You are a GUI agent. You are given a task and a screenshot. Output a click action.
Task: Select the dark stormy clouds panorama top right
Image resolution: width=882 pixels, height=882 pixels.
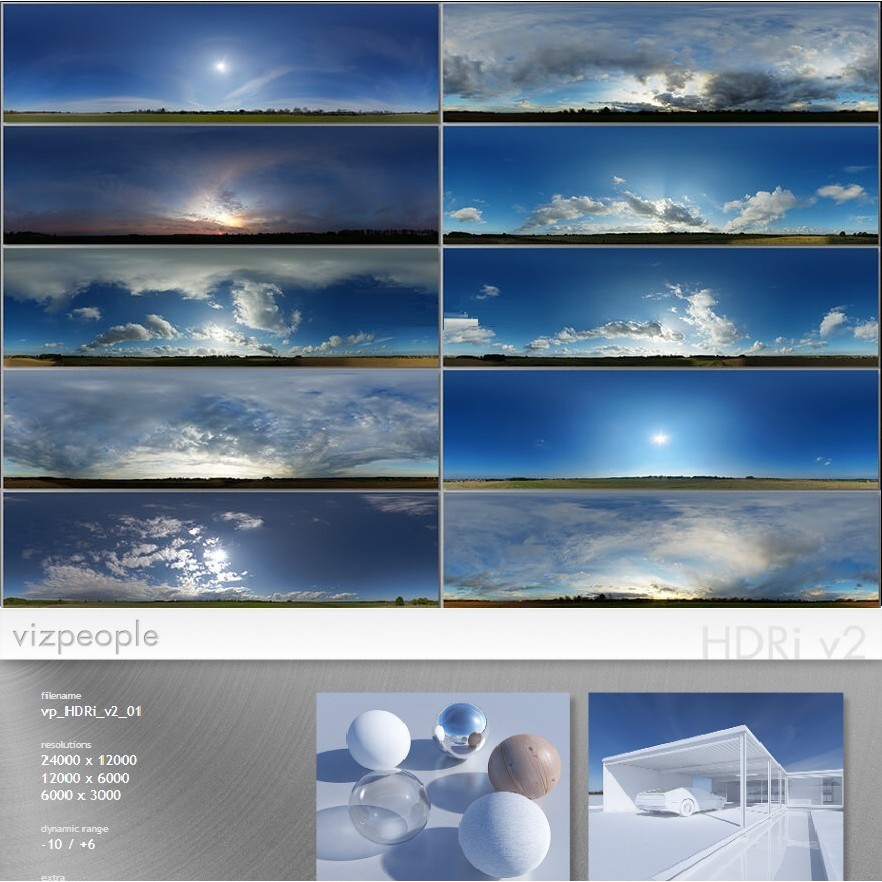(660, 65)
